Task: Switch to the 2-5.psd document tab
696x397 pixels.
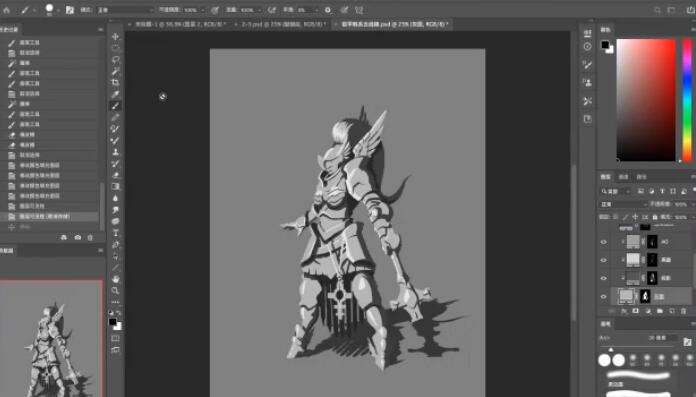Action: (283, 24)
